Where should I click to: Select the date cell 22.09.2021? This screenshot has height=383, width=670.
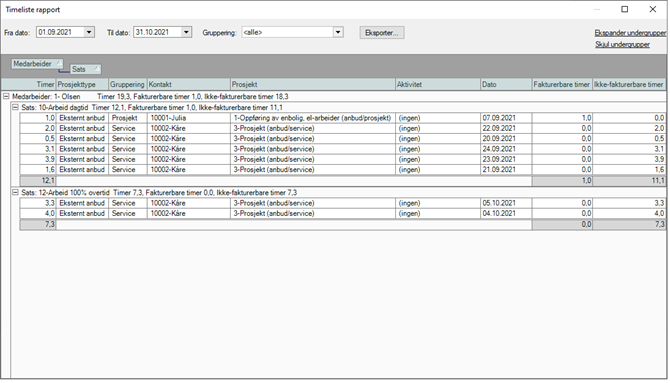[x=506, y=128]
